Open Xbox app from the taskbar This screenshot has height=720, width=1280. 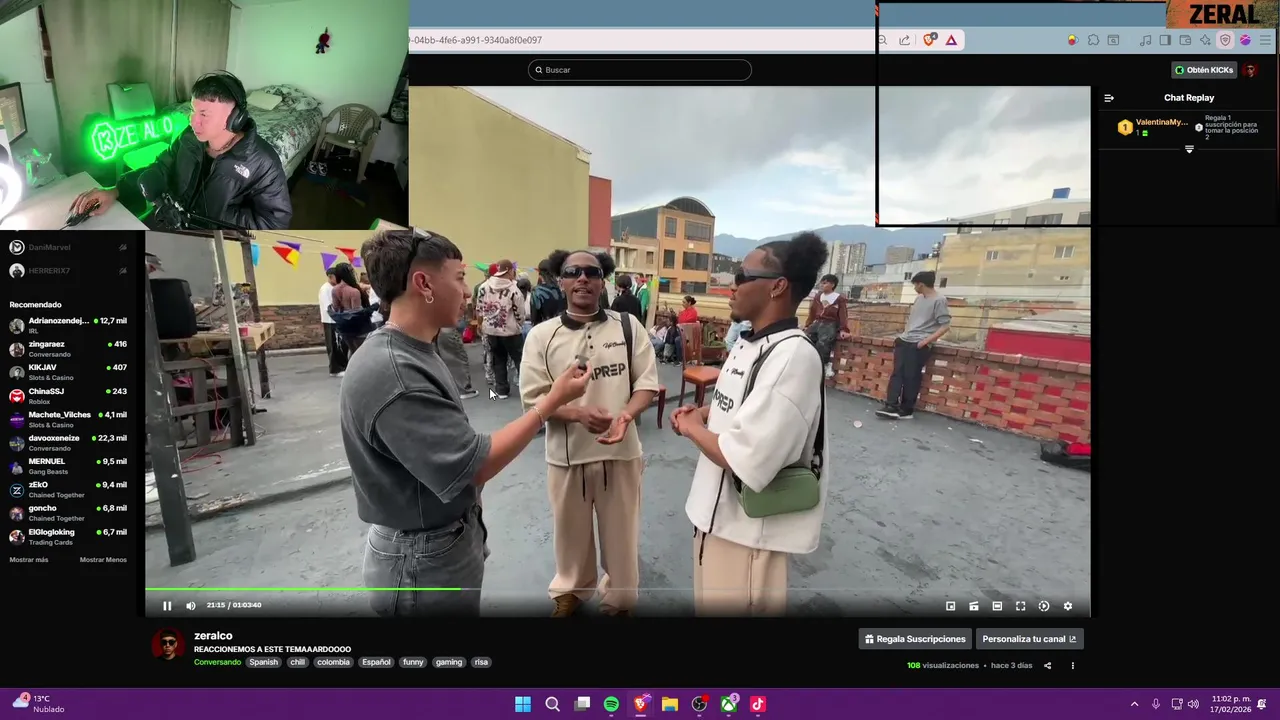[x=729, y=704]
